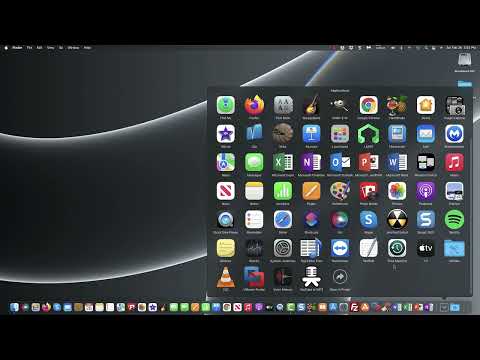480x360 pixels.
Task: Open Time Machine icon in the stack
Action: point(397,248)
